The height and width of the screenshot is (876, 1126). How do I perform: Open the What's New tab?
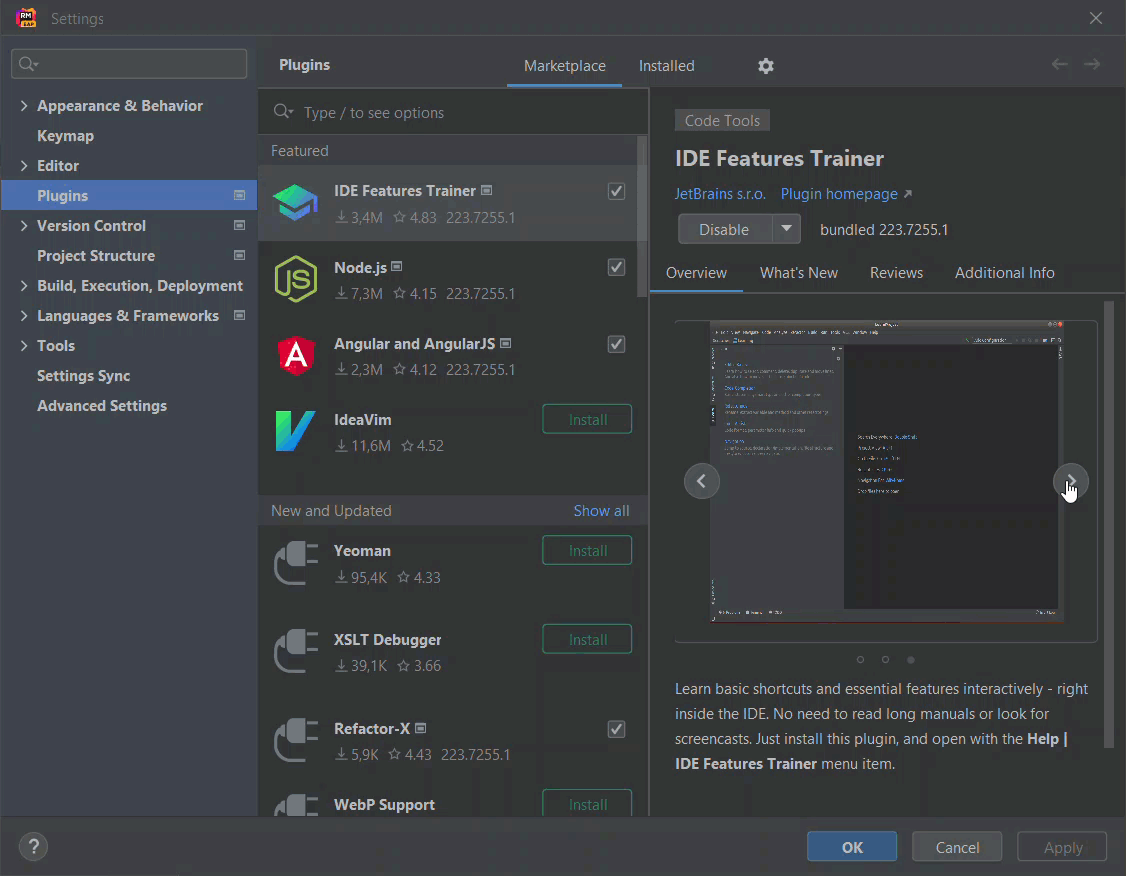(799, 273)
